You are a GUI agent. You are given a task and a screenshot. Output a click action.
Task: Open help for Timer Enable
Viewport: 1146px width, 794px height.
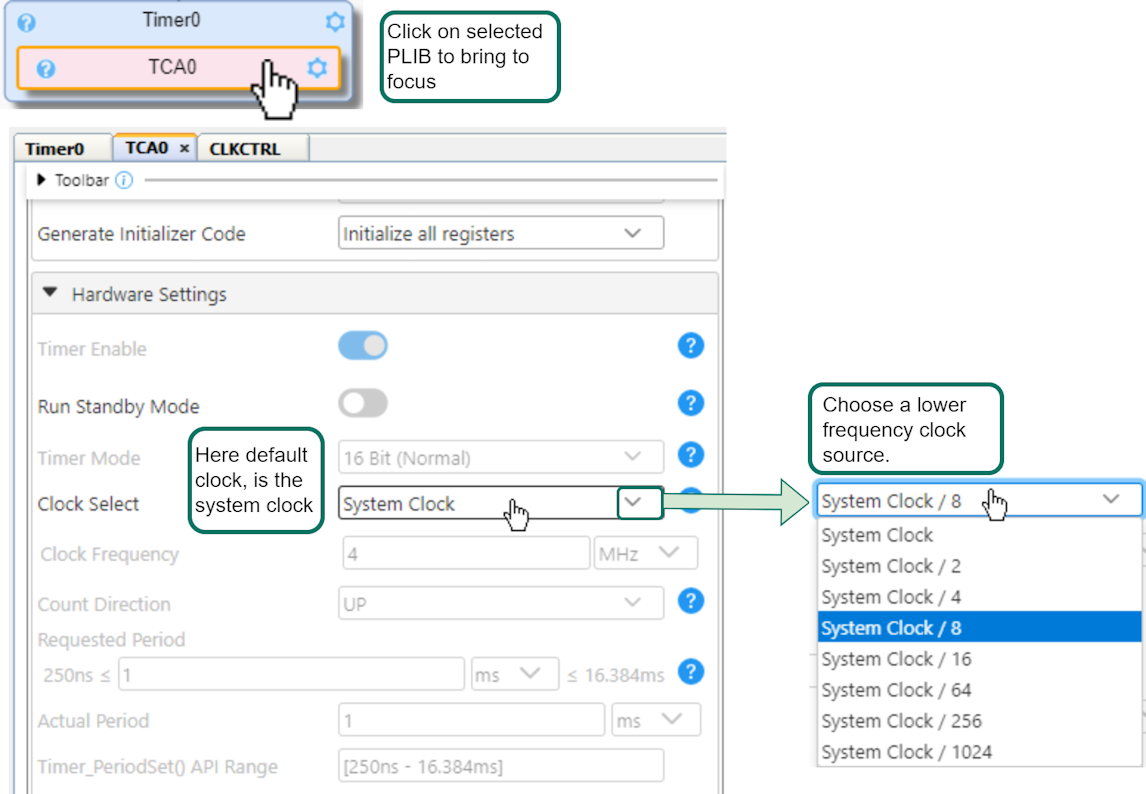[x=690, y=346]
